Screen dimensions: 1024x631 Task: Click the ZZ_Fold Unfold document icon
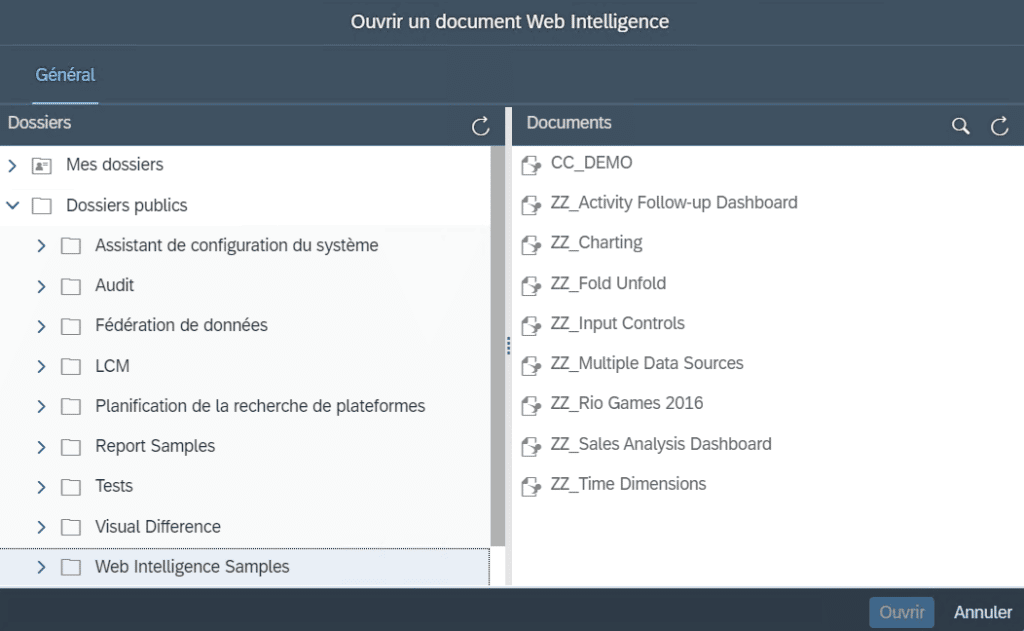531,285
